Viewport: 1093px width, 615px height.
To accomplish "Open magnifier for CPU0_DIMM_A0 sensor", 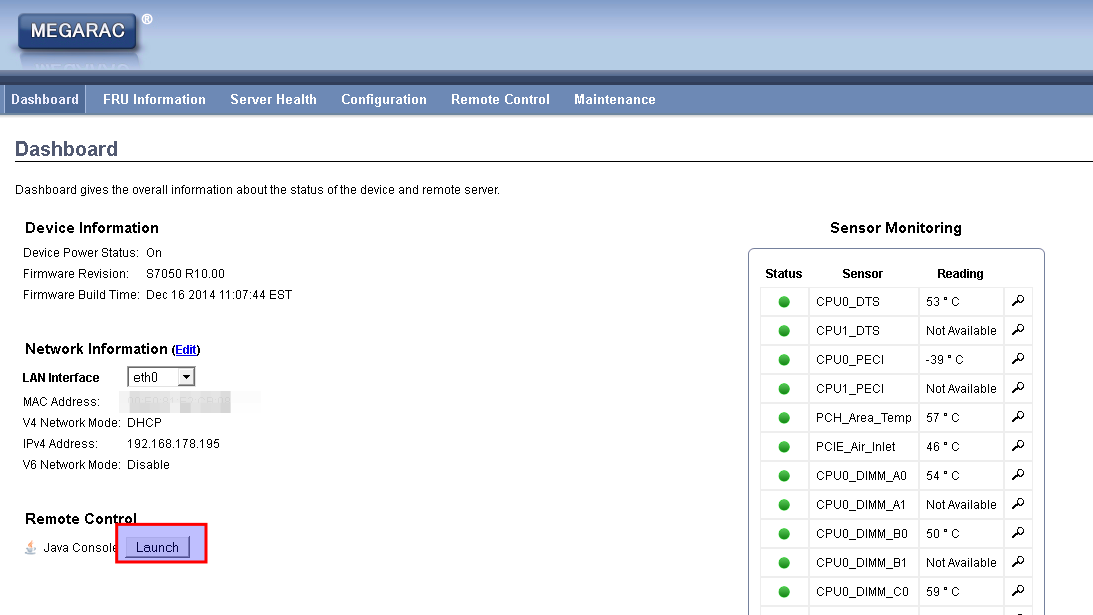I will click(x=1019, y=475).
